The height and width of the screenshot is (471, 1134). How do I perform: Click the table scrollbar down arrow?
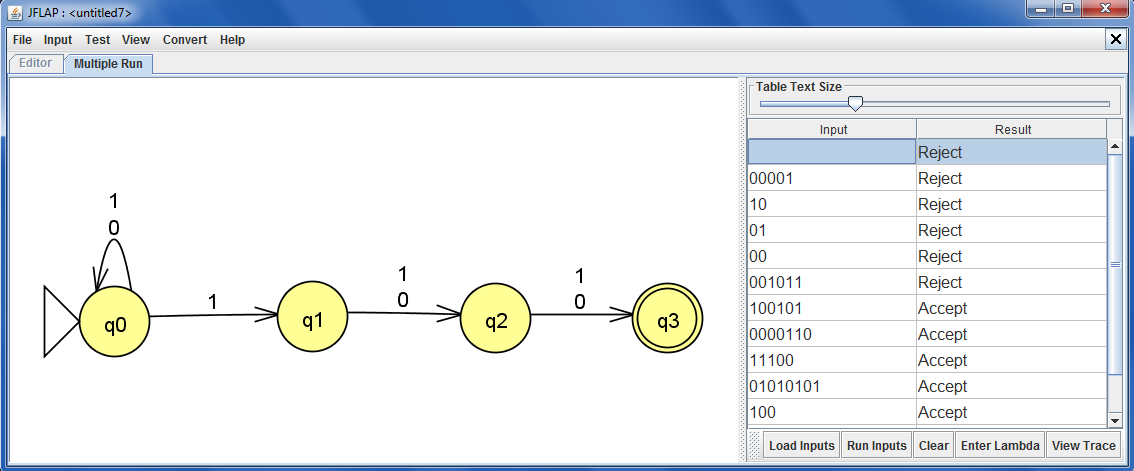coord(1115,420)
